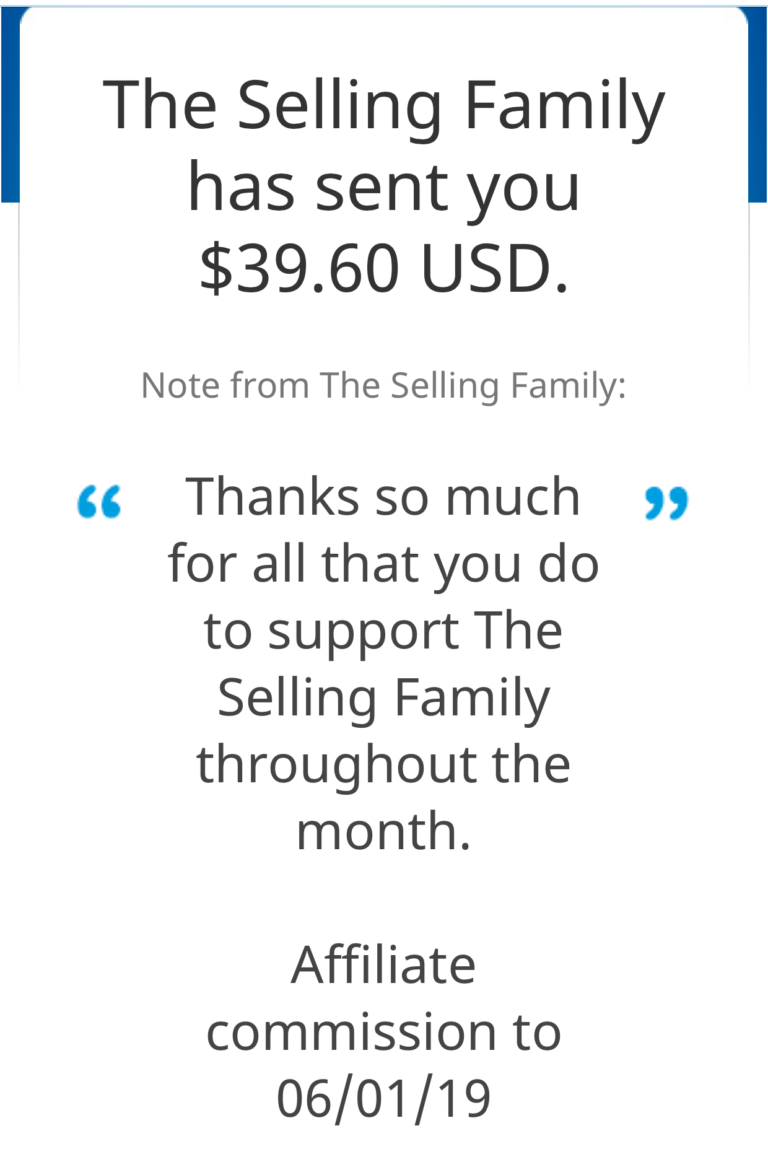The height and width of the screenshot is (1162, 768).
Task: Select "Selling Family" inside the quoted note
Action: click(383, 698)
